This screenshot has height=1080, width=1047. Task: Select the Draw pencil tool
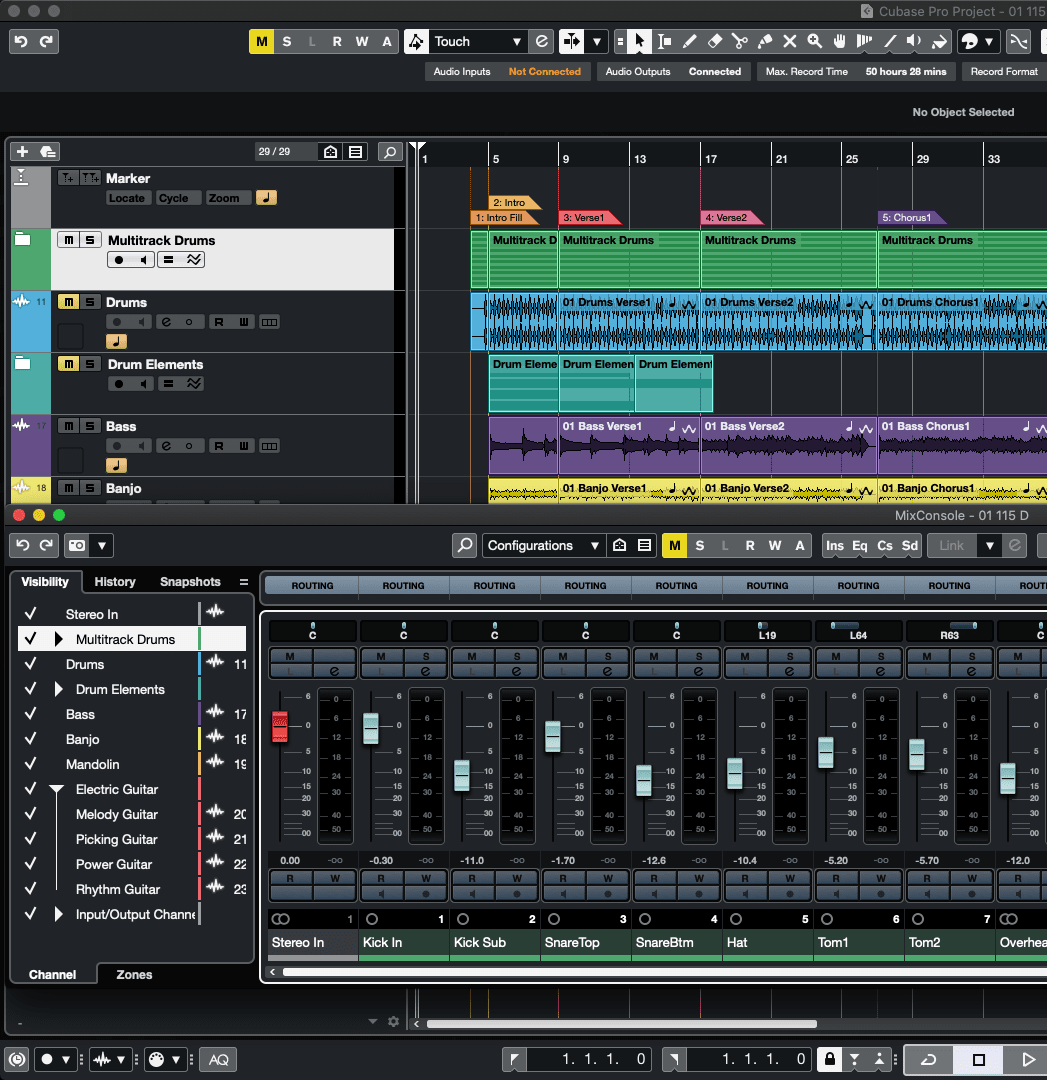[x=689, y=42]
